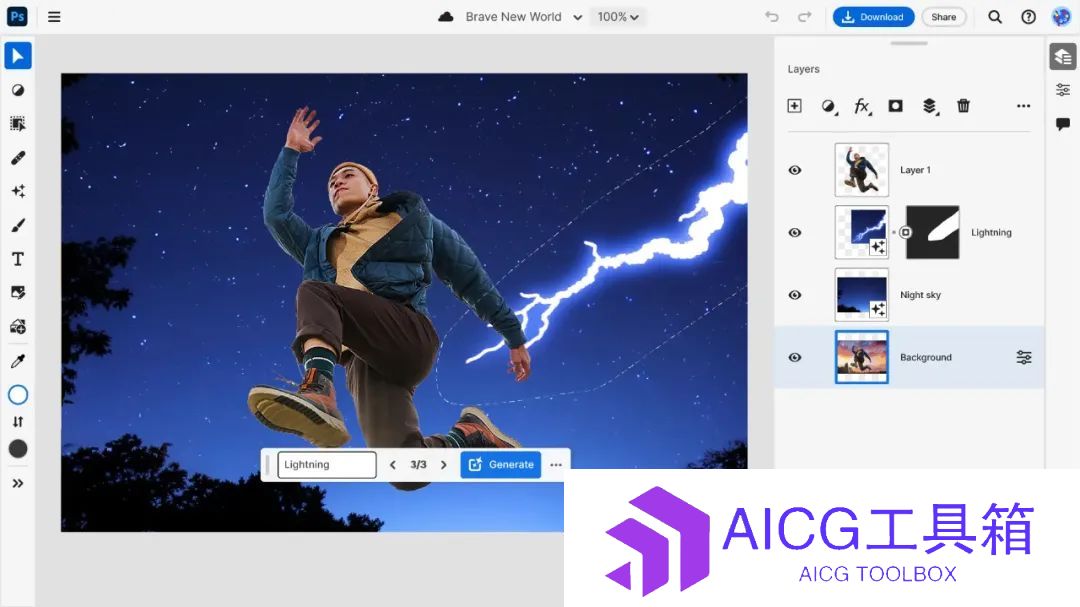
Task: Click the cloud document status icon
Action: pyautogui.click(x=446, y=17)
